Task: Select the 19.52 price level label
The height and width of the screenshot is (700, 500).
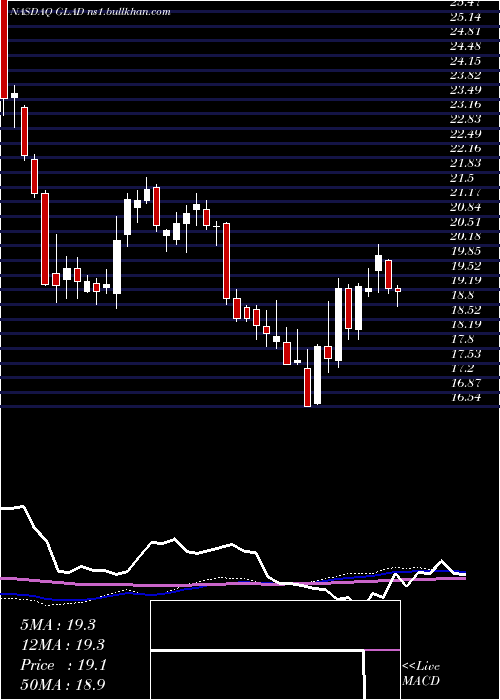Action: (466, 266)
